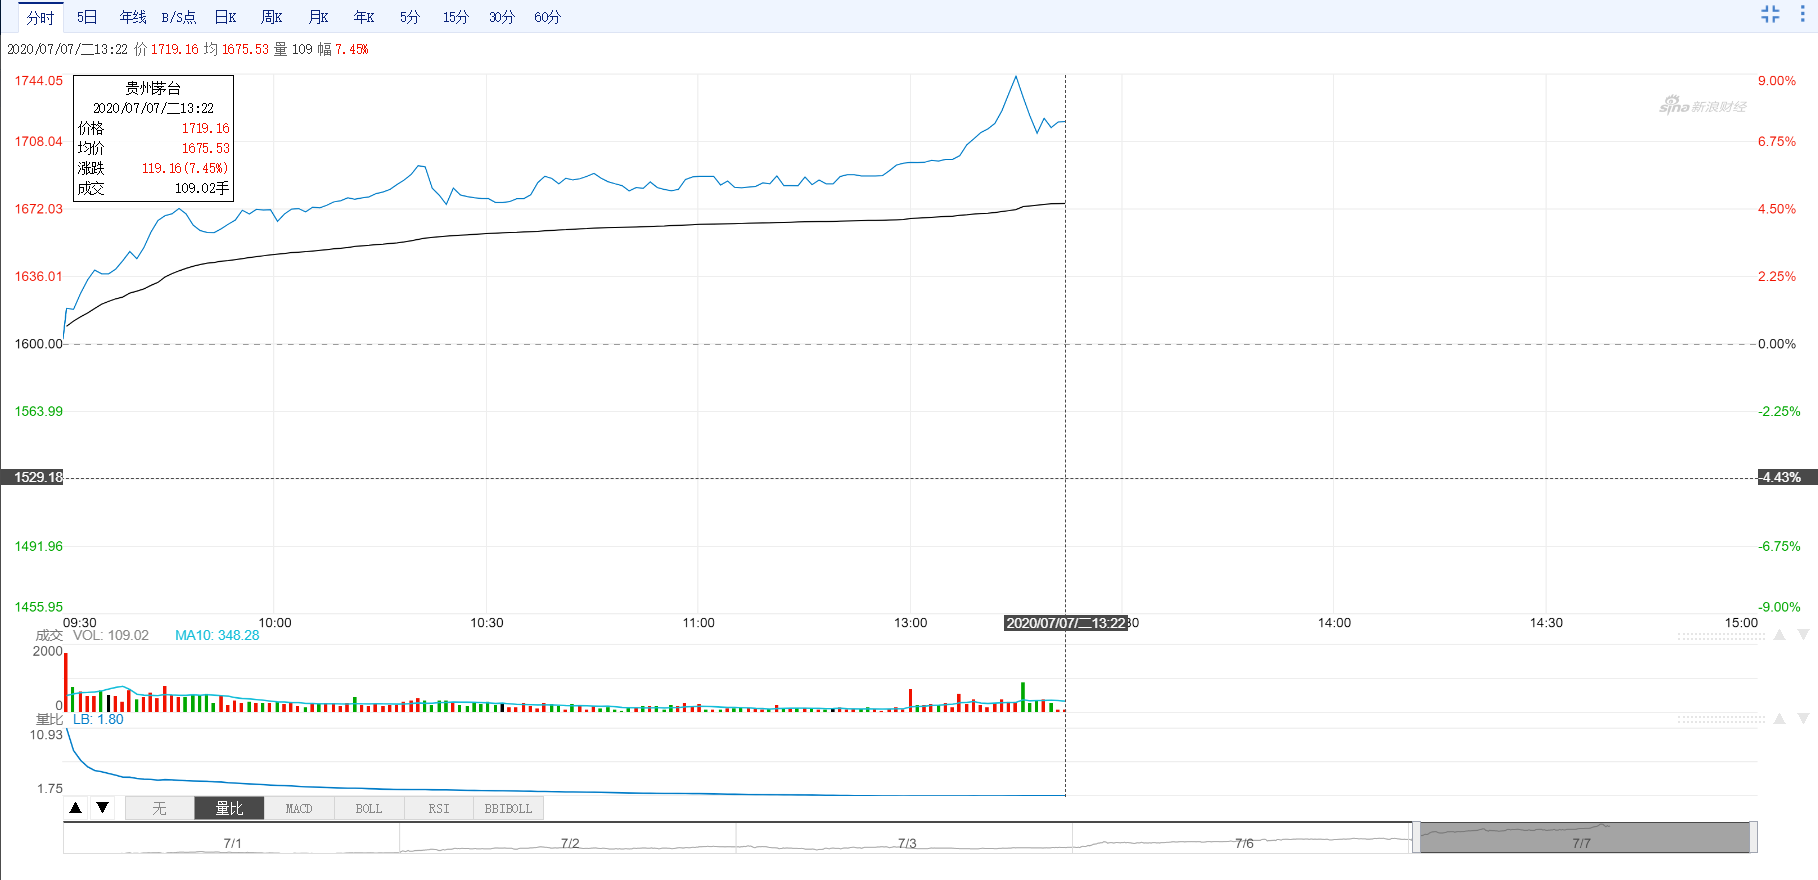Switch to the 5分 interval tab
Screen dimensions: 1818x880
pos(410,17)
